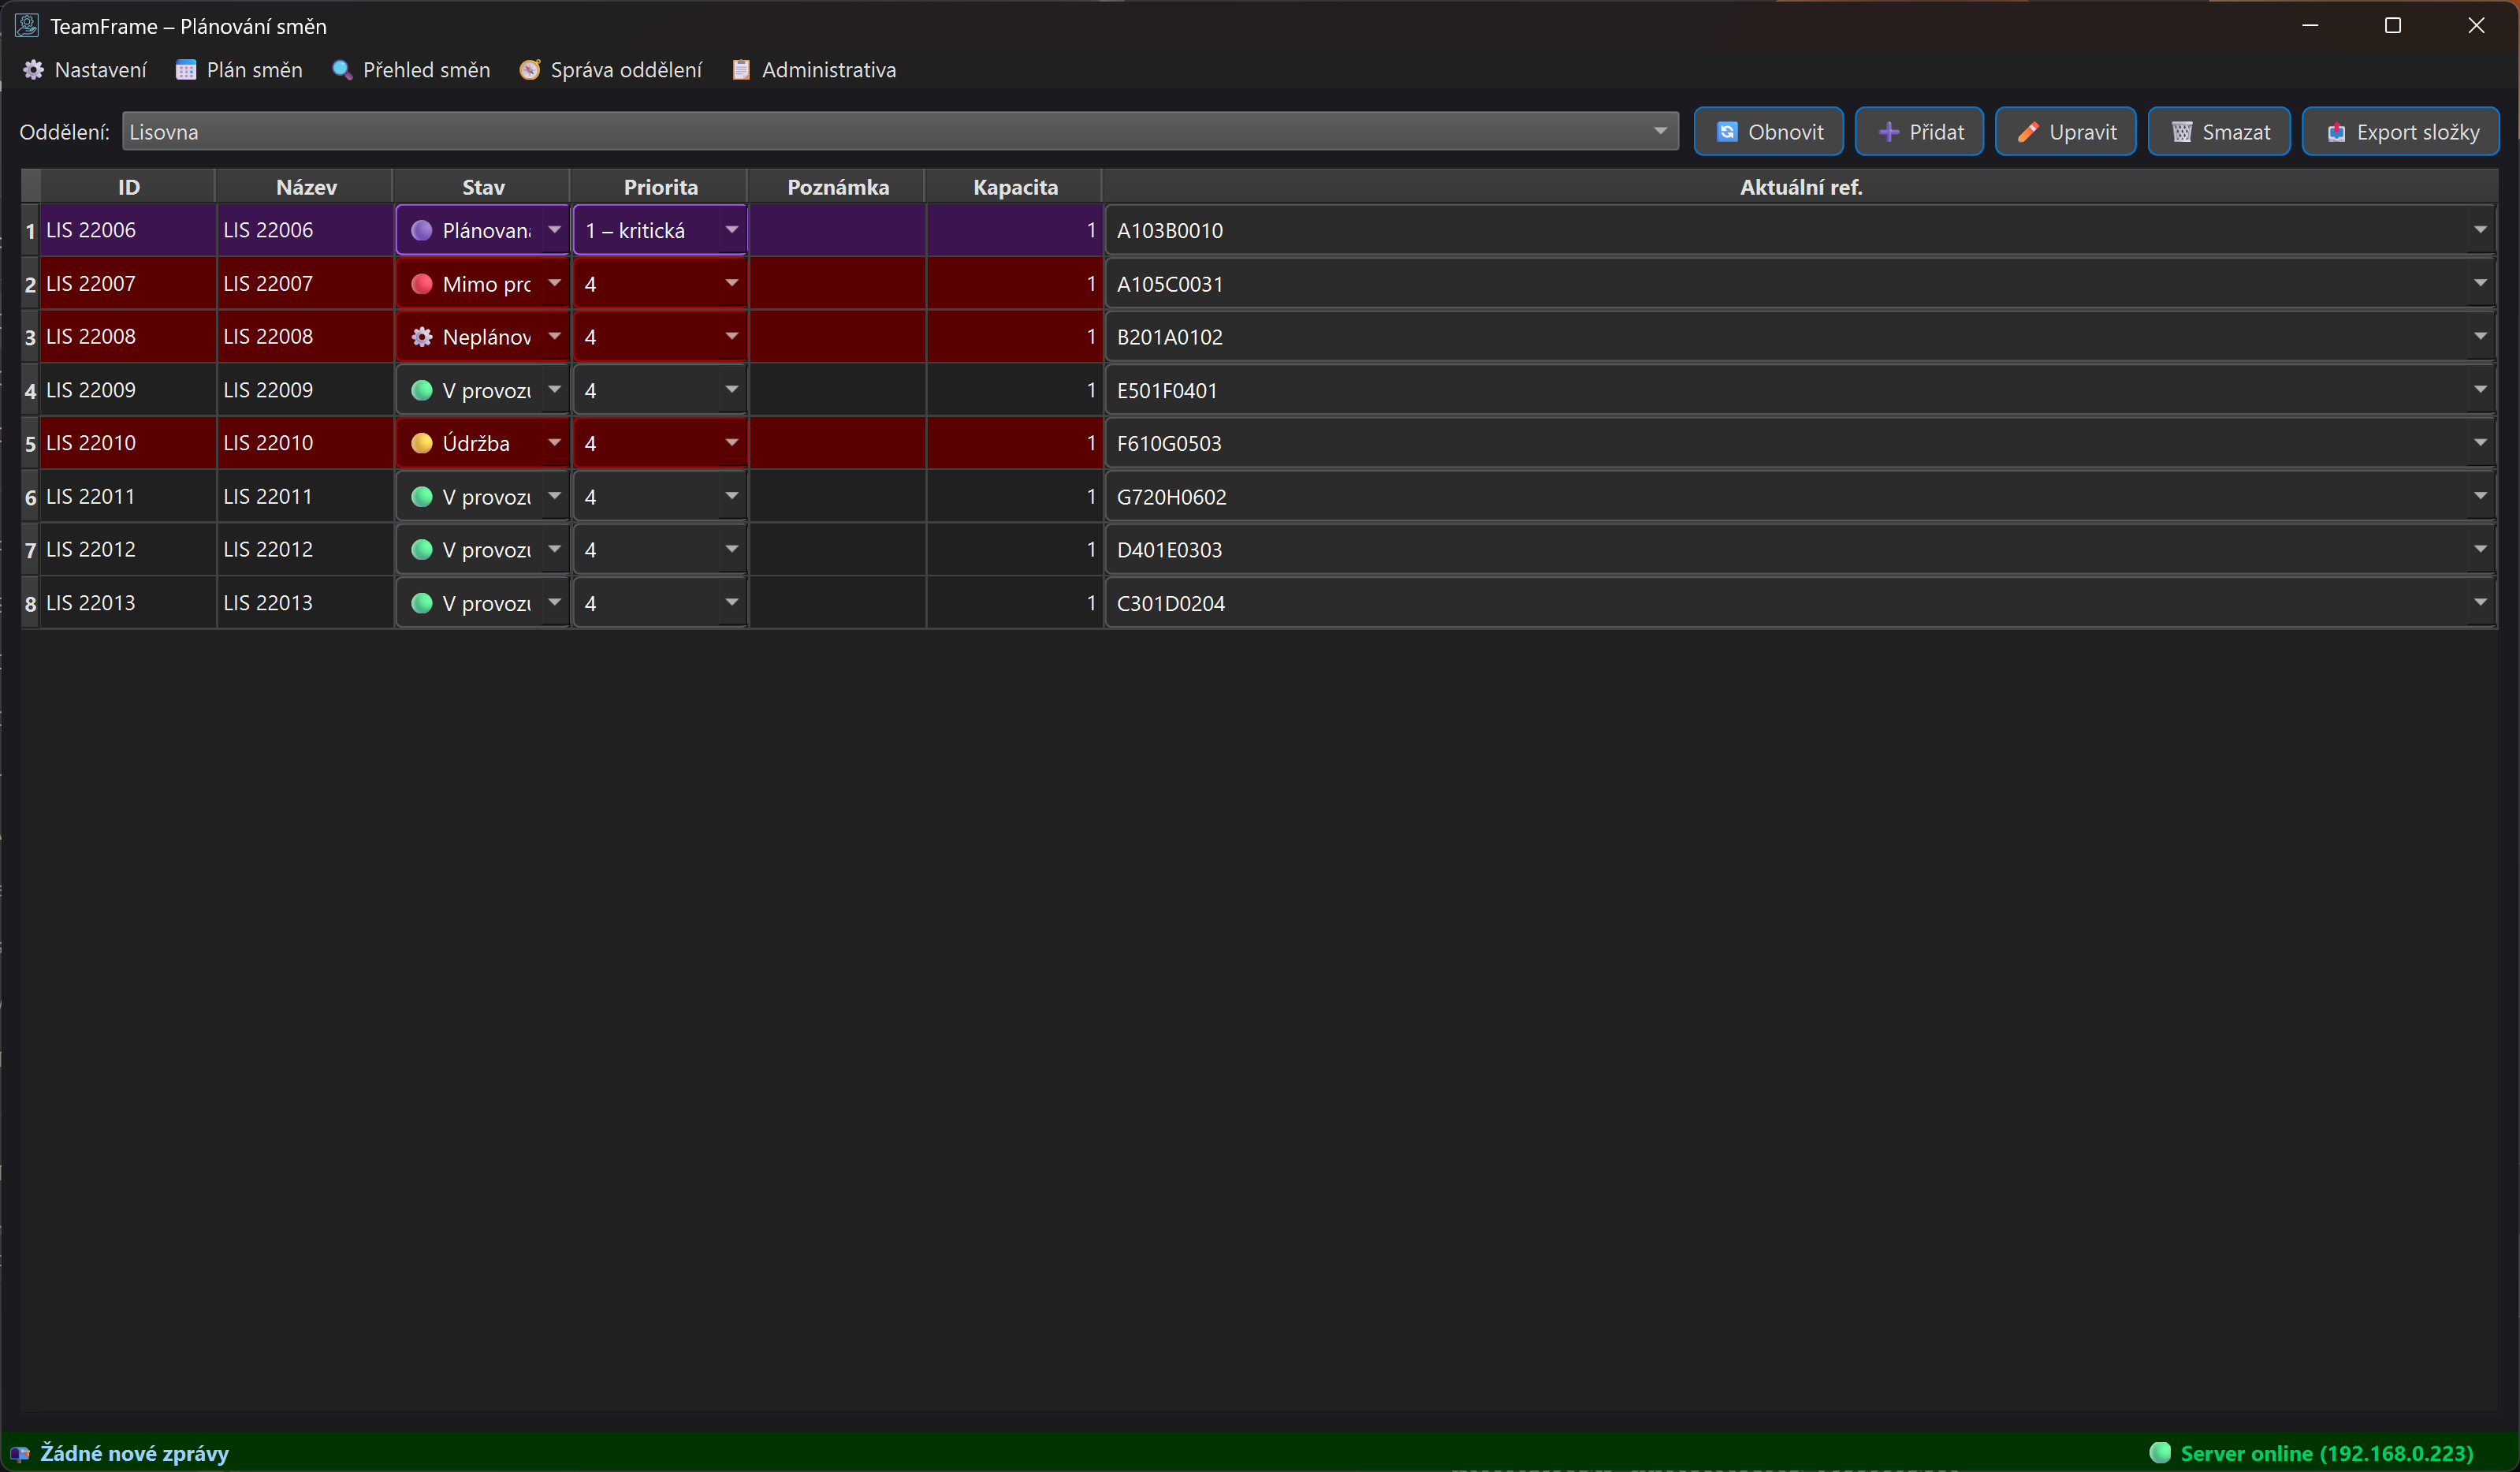This screenshot has height=1472, width=2520.
Task: Click the green server status indicator
Action: click(x=2159, y=1452)
